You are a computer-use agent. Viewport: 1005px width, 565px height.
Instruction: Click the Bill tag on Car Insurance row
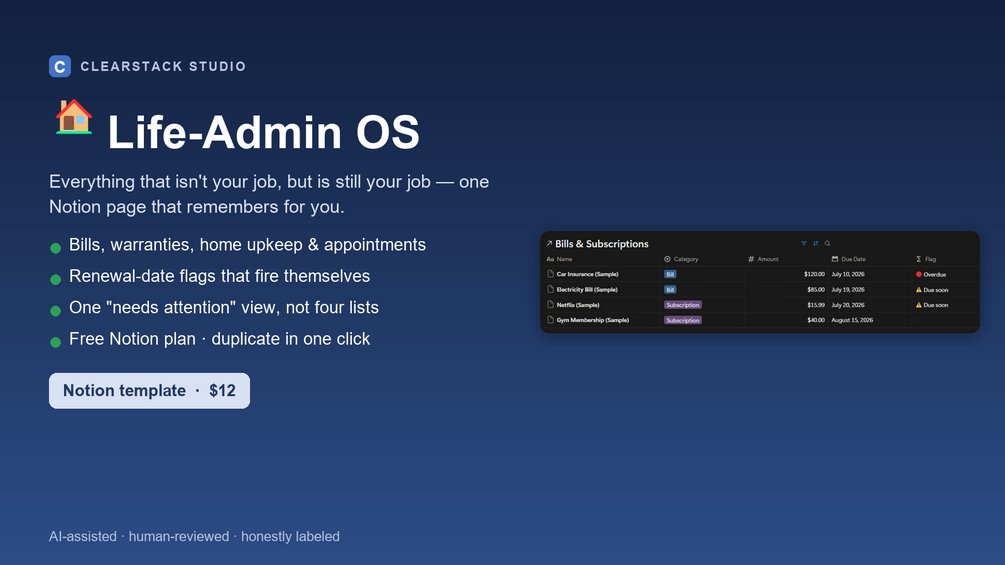pyautogui.click(x=670, y=274)
